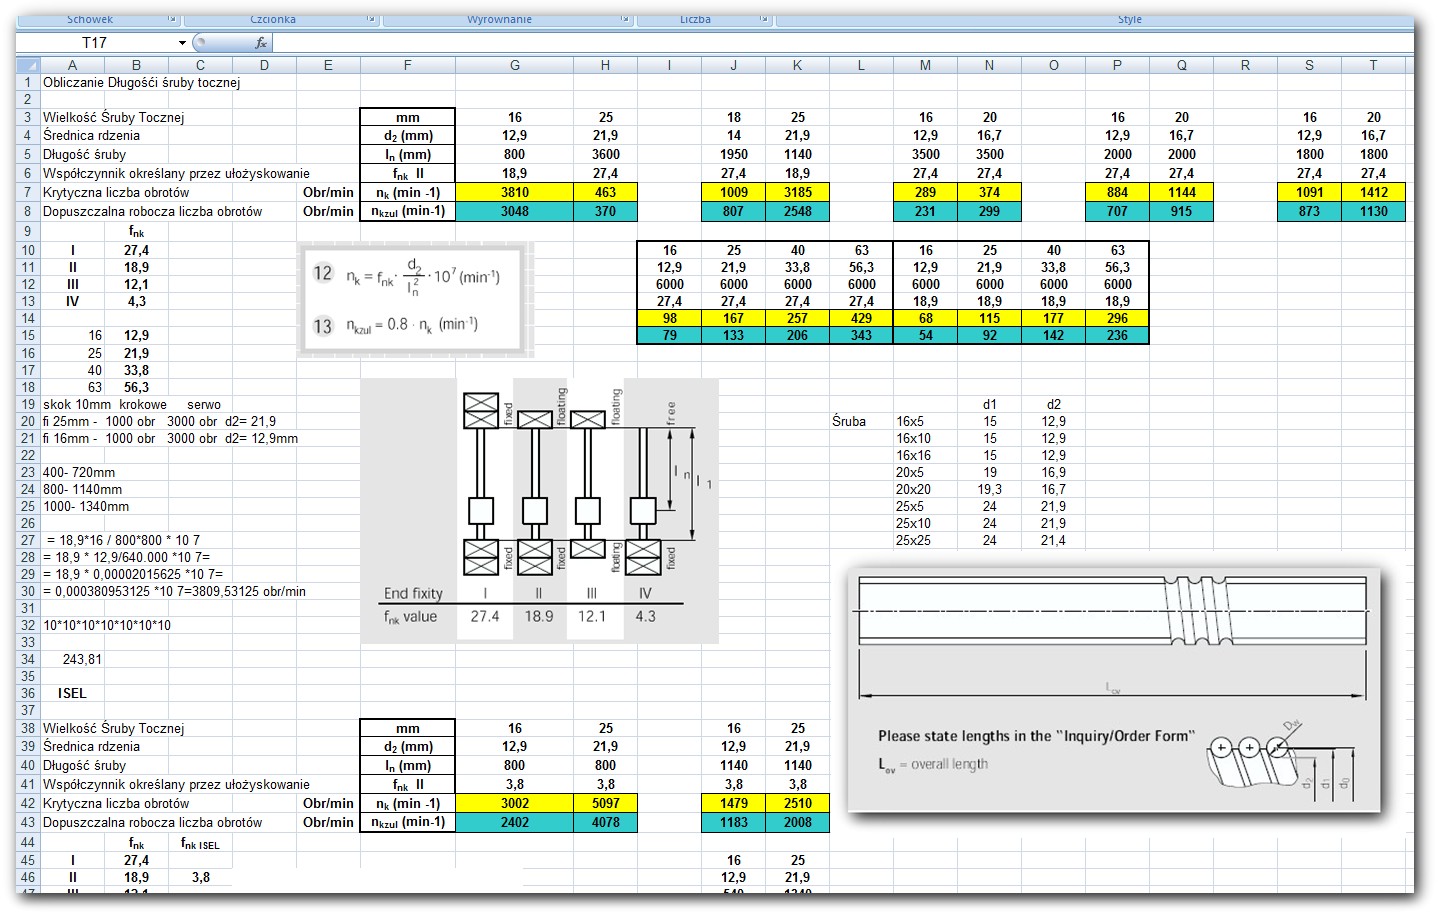
Task: Click the yellow cell with value 3810
Action: pos(515,192)
